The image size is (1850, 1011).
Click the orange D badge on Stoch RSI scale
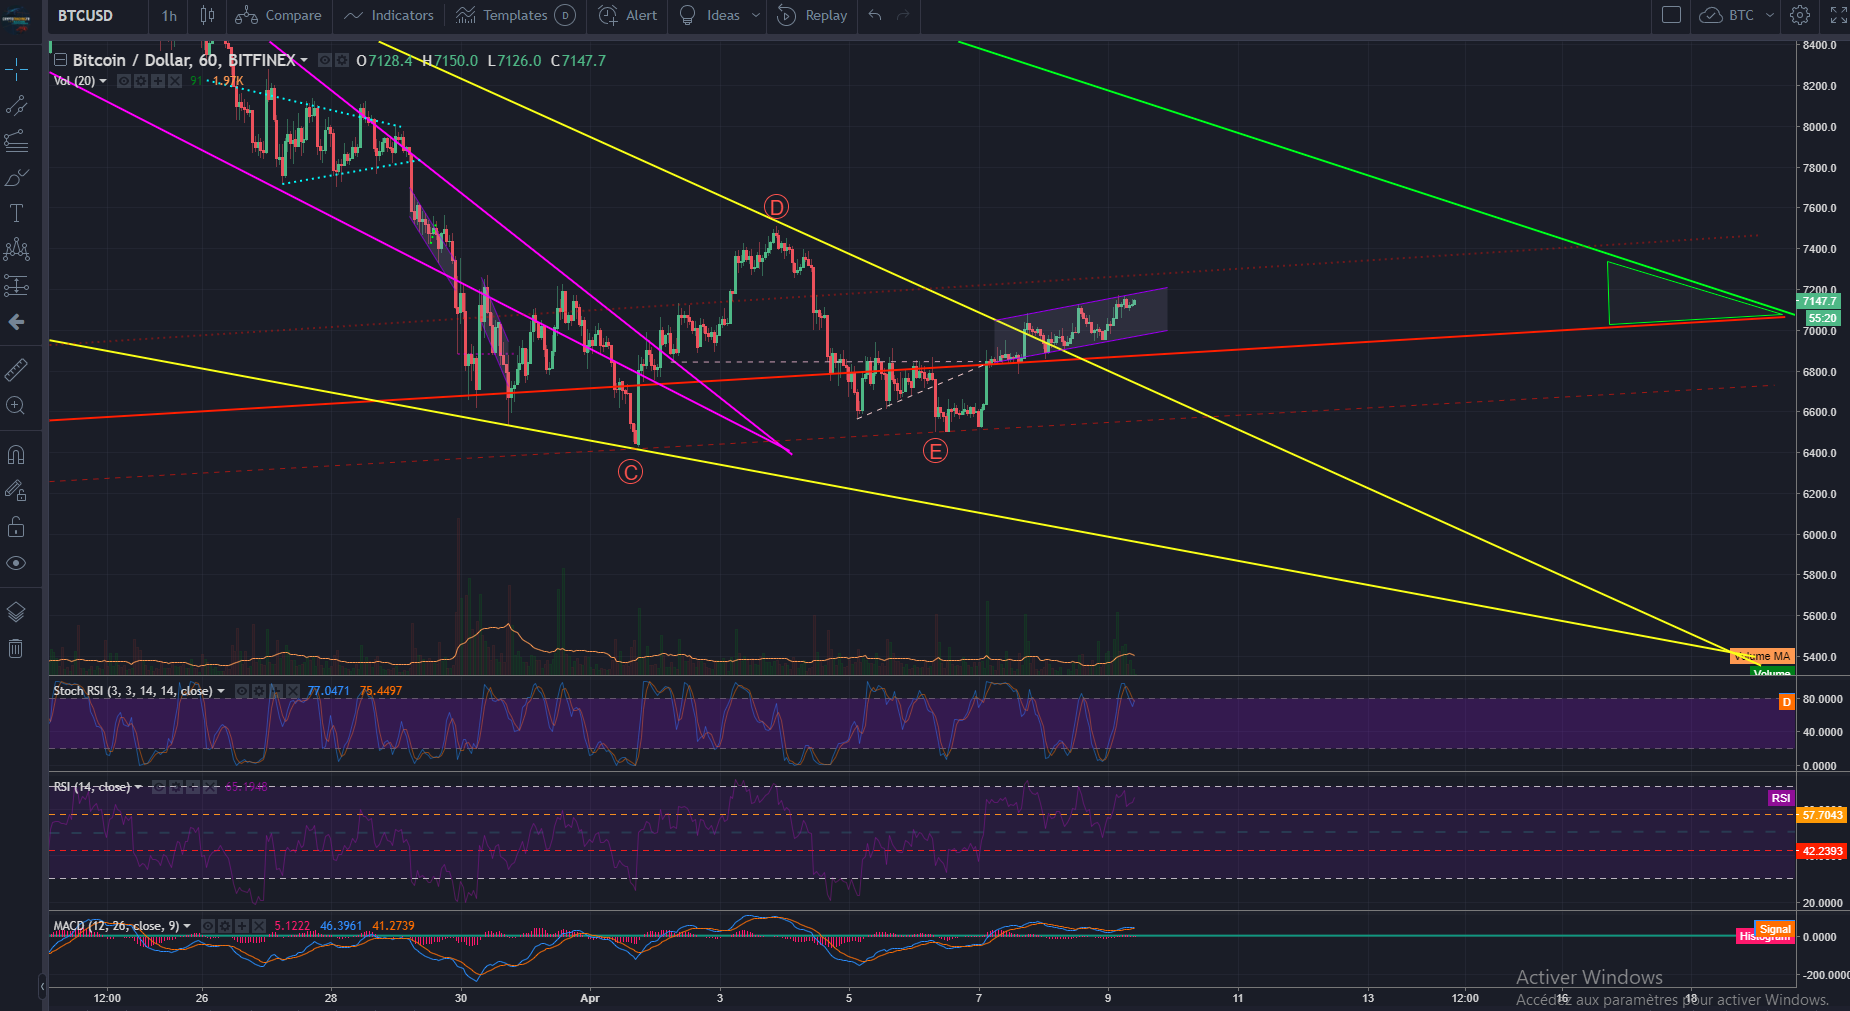click(x=1786, y=702)
